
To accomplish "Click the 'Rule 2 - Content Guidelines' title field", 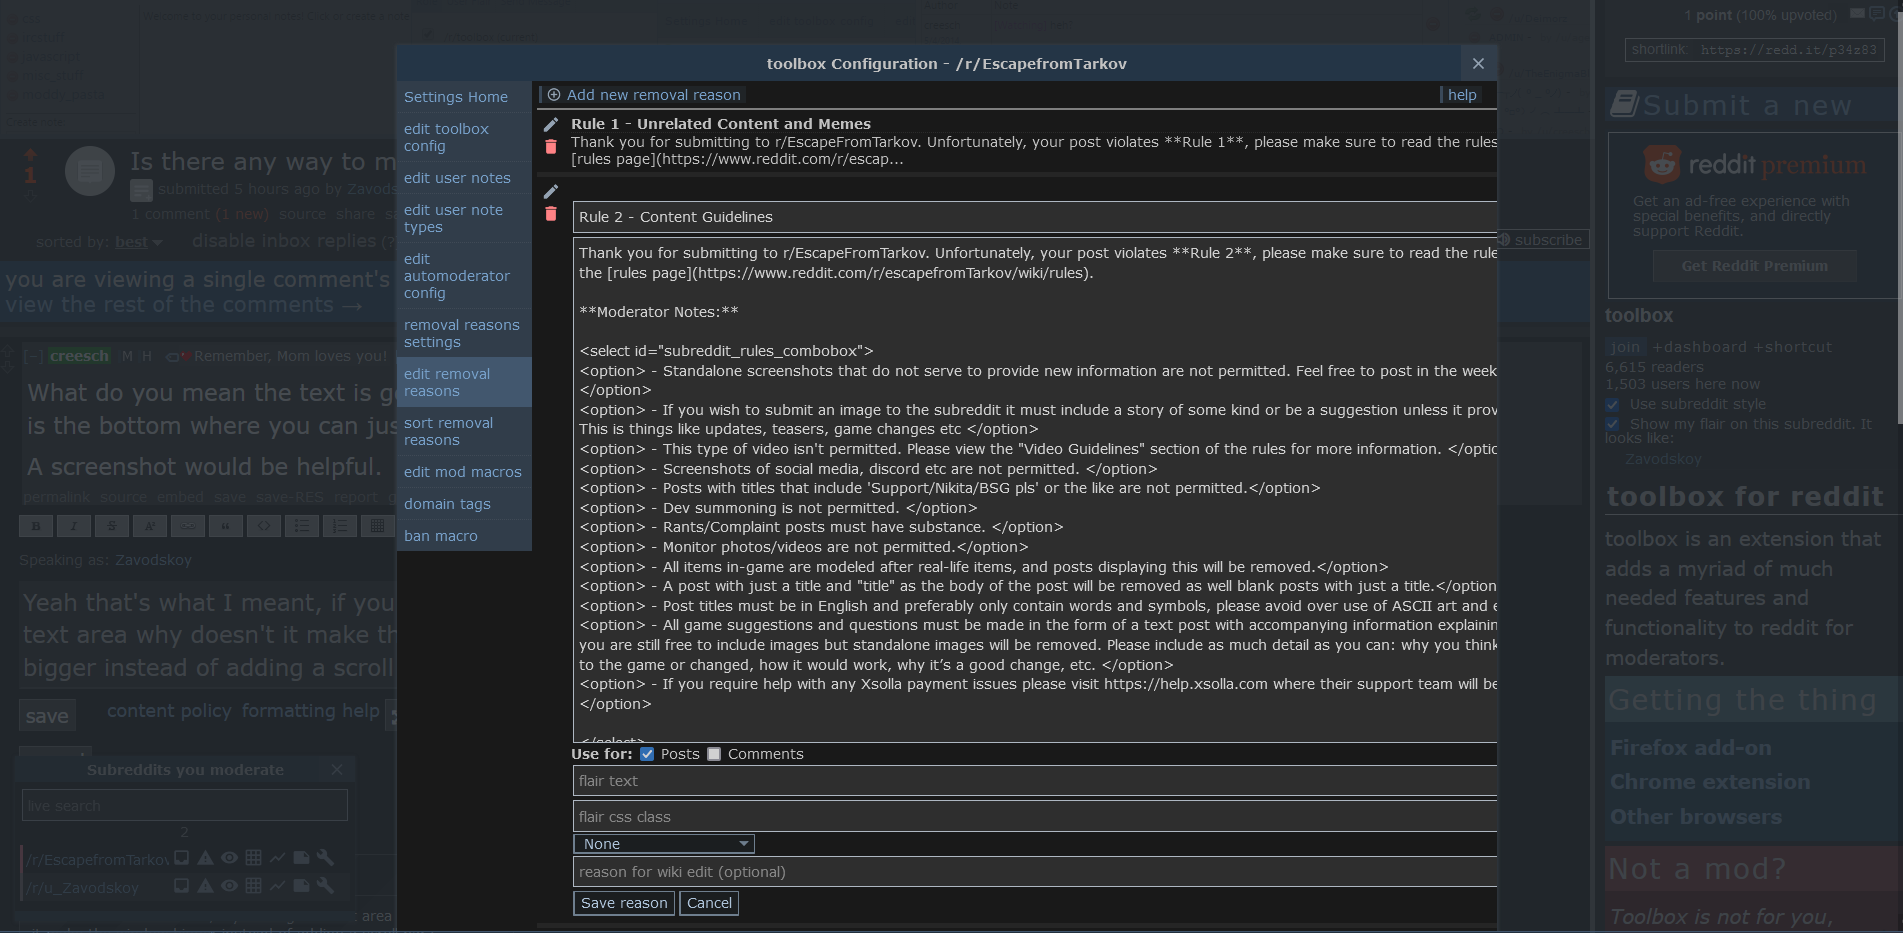I will (1035, 217).
